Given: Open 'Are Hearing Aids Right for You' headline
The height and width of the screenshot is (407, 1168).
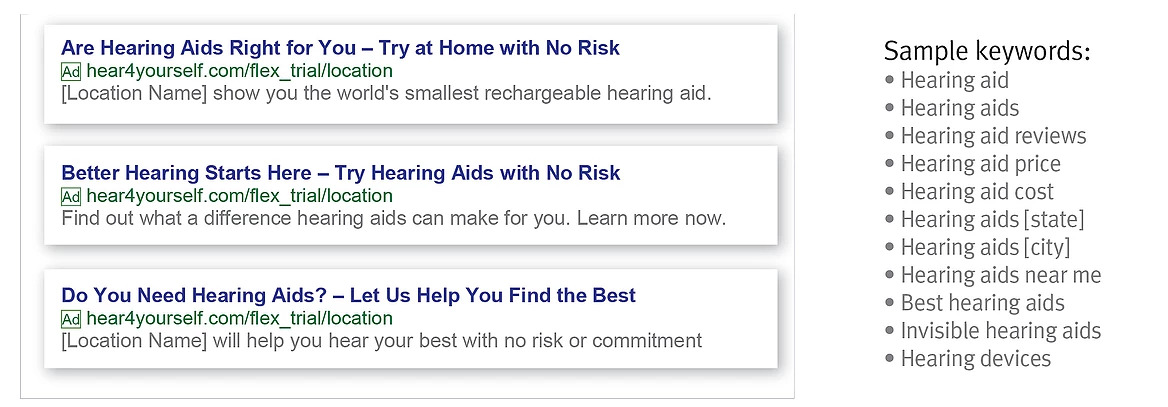Looking at the screenshot, I should 340,48.
